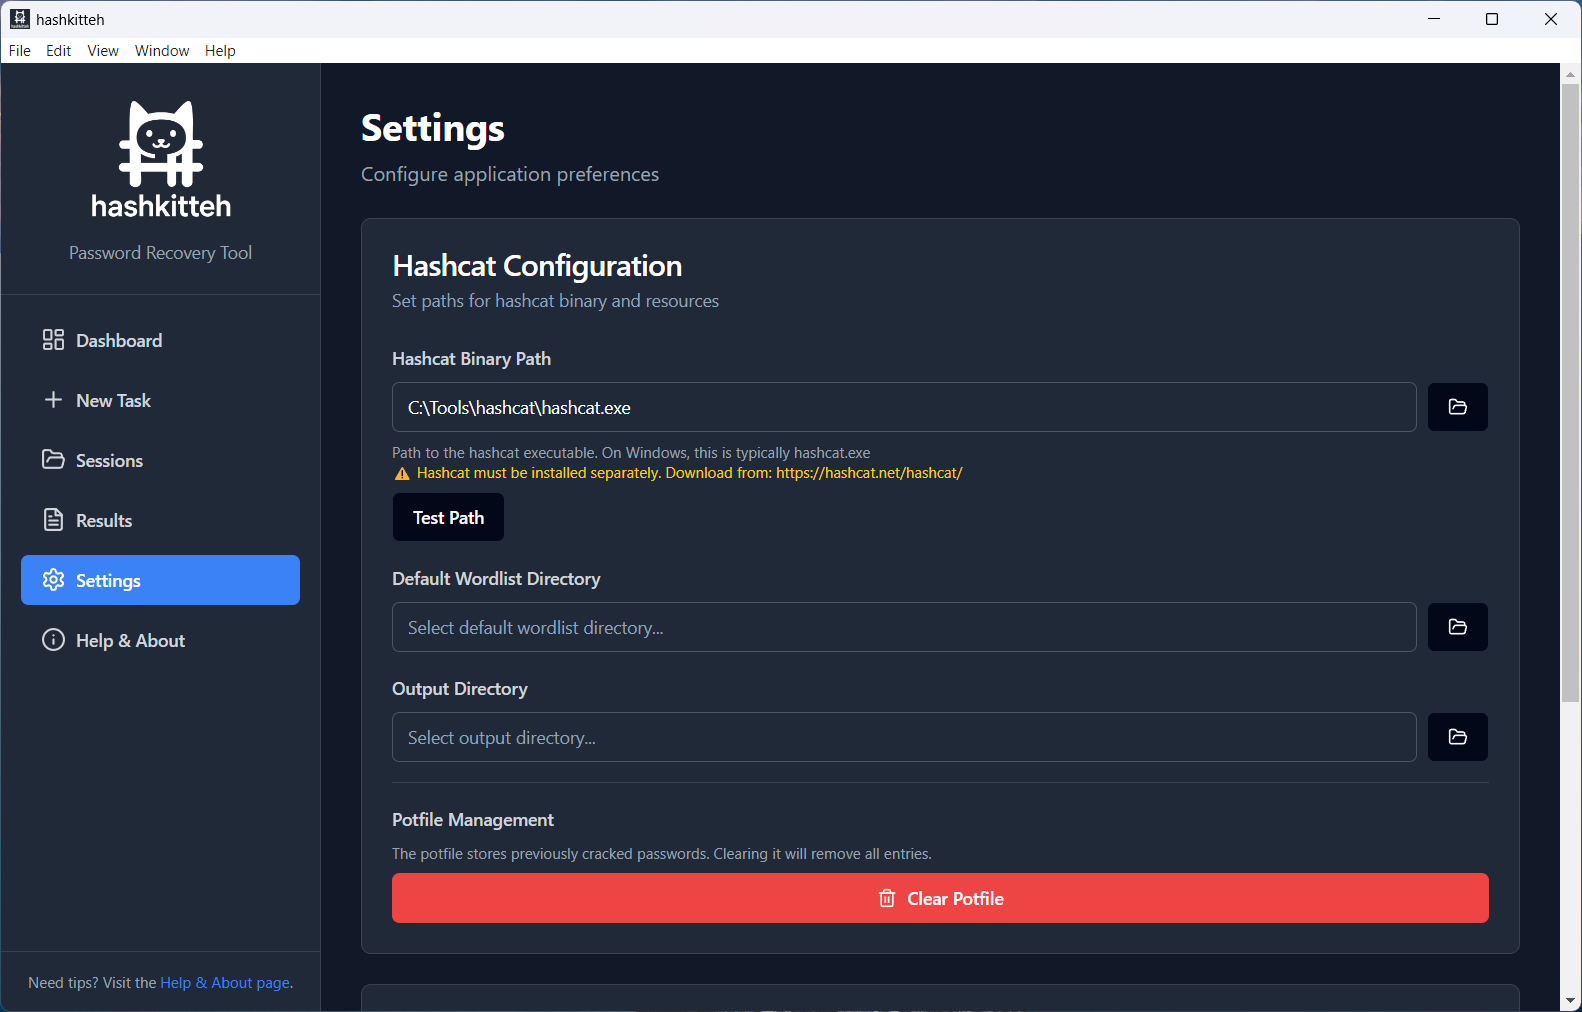Minimize the hashkitteh window
Image resolution: width=1582 pixels, height=1012 pixels.
click(x=1434, y=19)
